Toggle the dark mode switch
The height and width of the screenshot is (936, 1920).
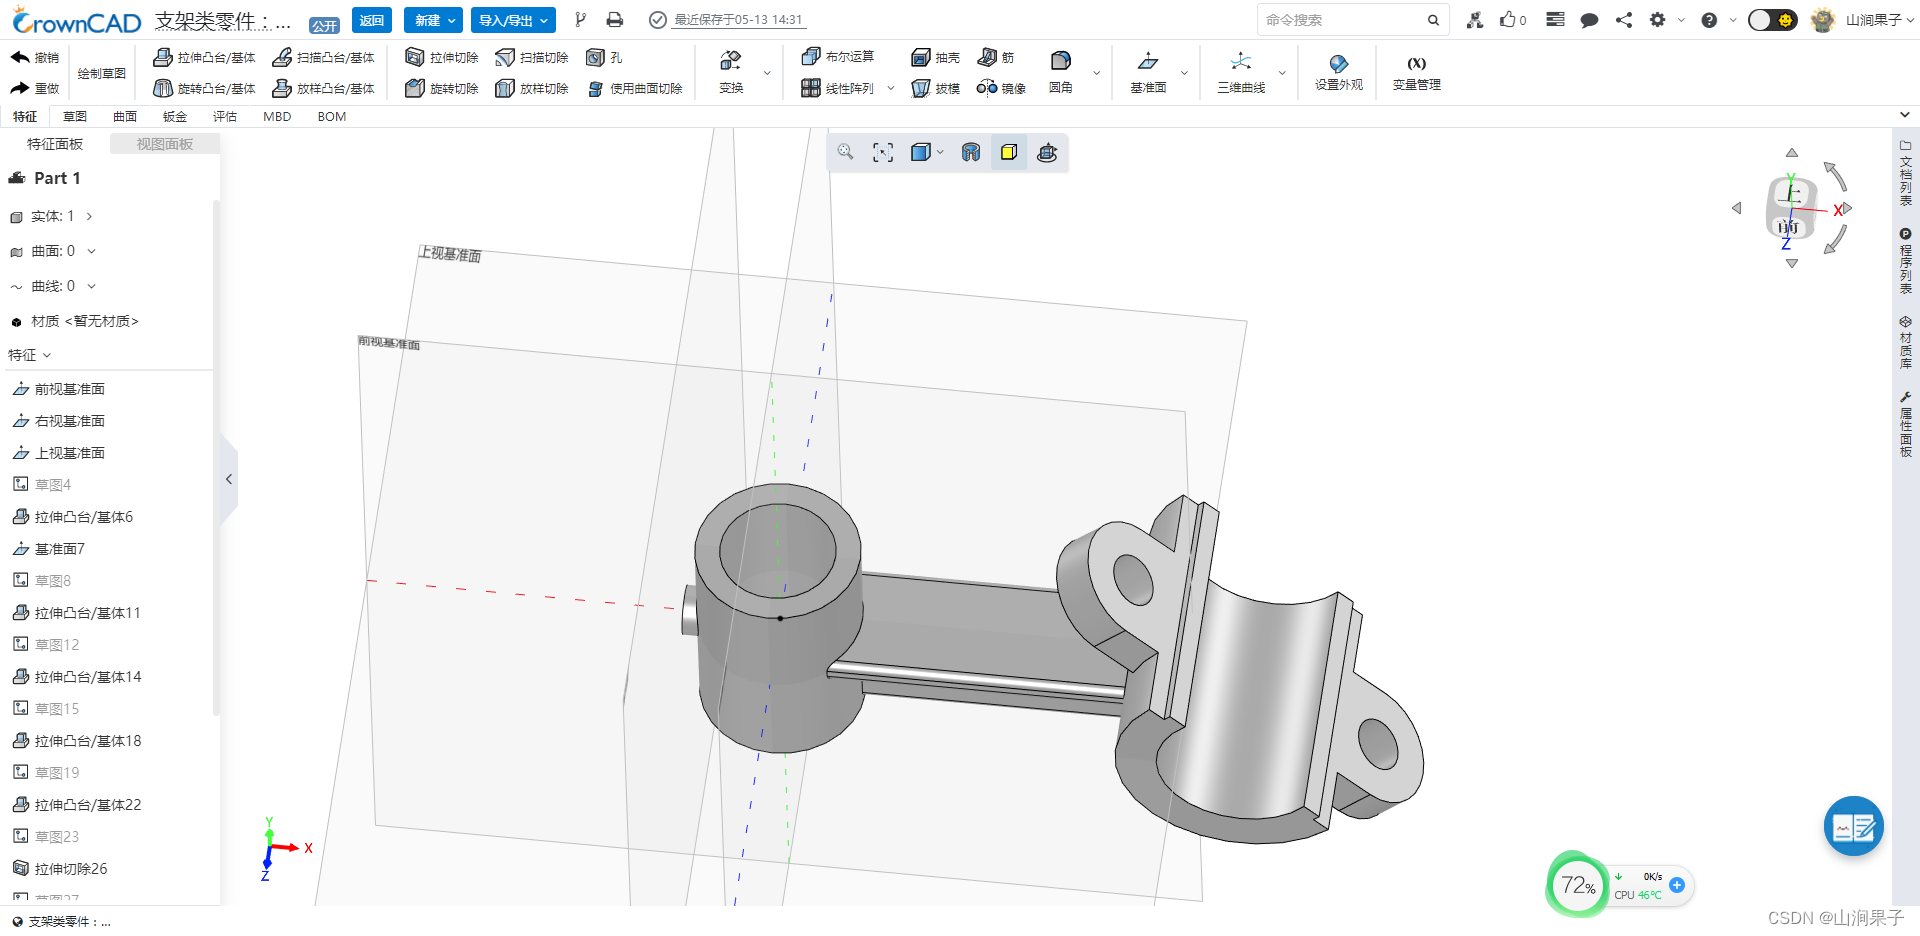(x=1772, y=20)
